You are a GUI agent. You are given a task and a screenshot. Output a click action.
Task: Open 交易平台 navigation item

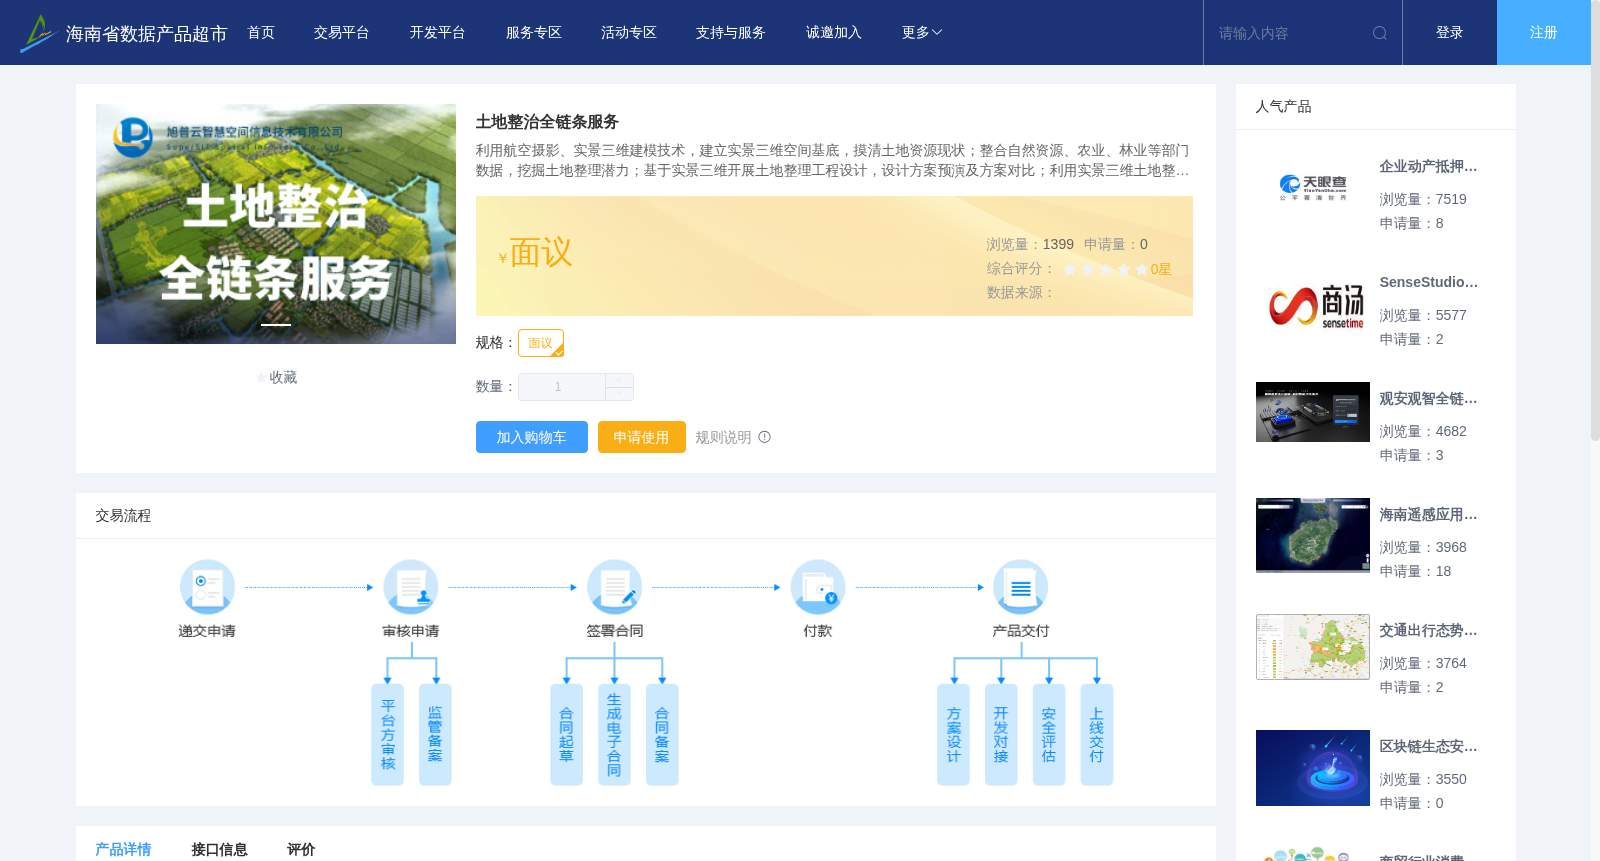[x=342, y=33]
